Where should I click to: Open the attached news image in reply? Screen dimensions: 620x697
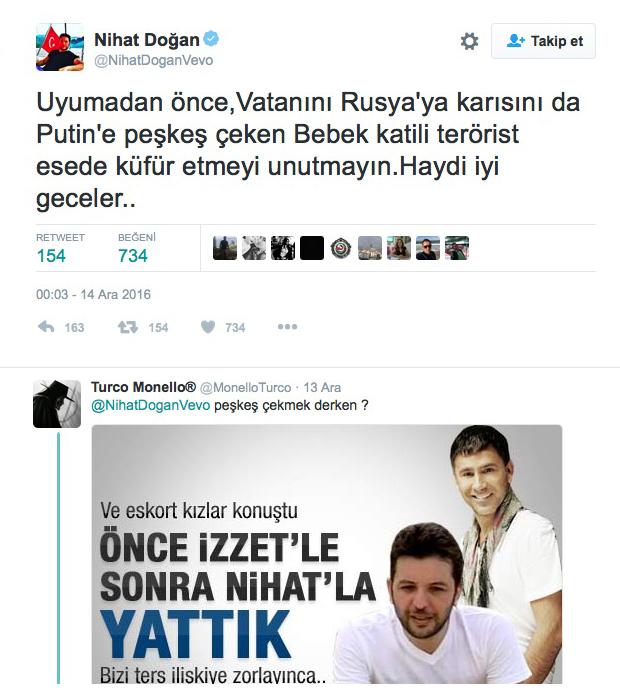click(x=327, y=554)
